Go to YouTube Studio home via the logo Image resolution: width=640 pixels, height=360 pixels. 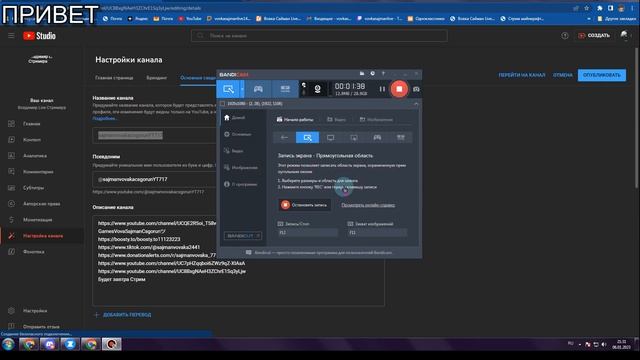point(39,36)
